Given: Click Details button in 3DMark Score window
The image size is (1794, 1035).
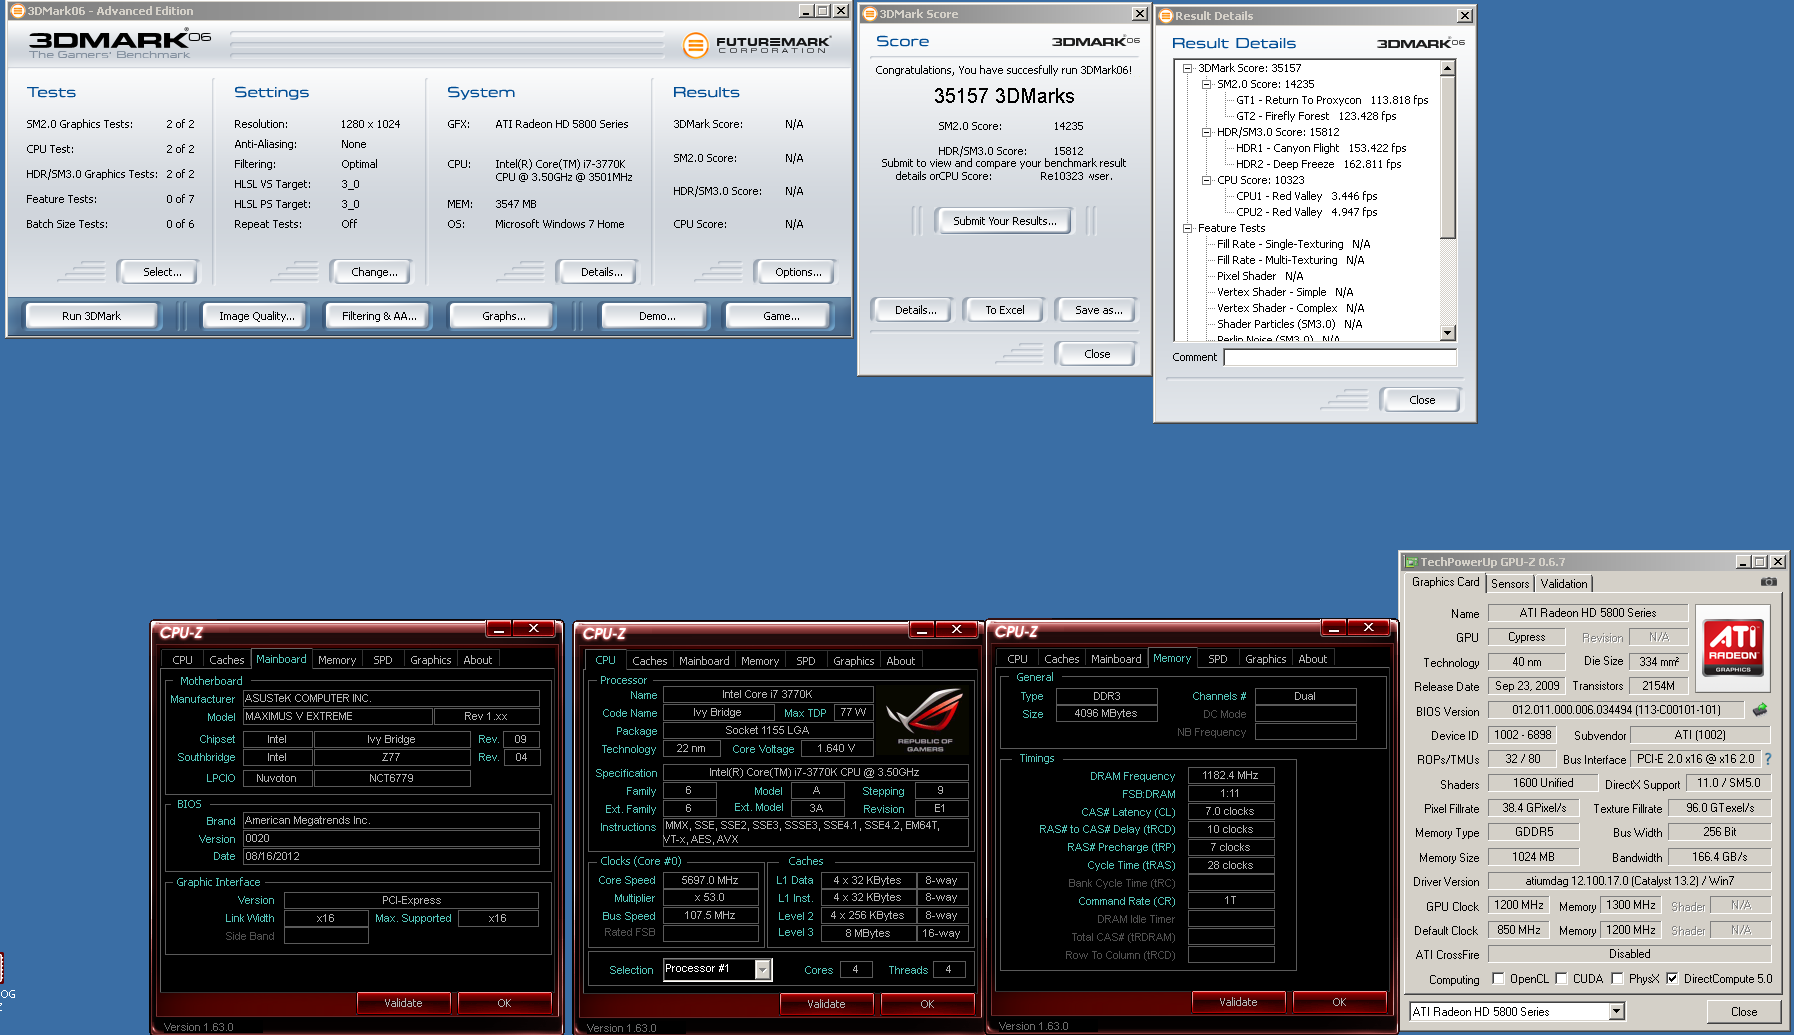Looking at the screenshot, I should tap(915, 310).
